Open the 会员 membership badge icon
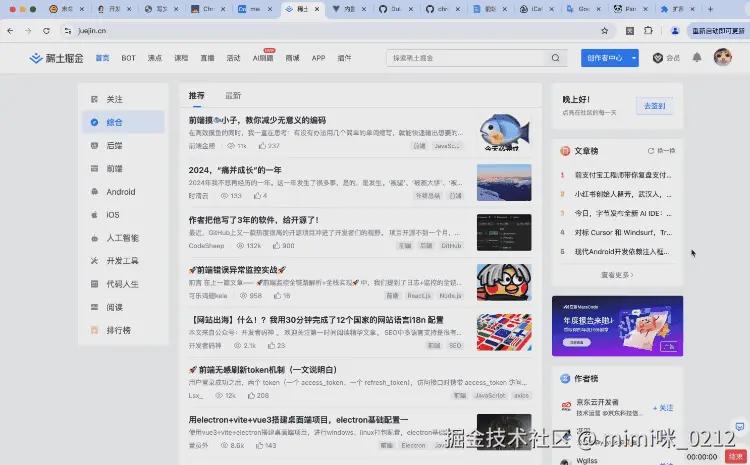750x465 pixels. click(x=658, y=58)
